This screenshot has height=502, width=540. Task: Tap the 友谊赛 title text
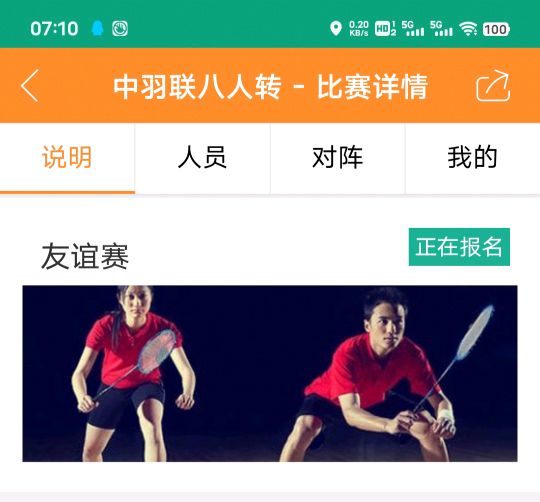pyautogui.click(x=85, y=256)
